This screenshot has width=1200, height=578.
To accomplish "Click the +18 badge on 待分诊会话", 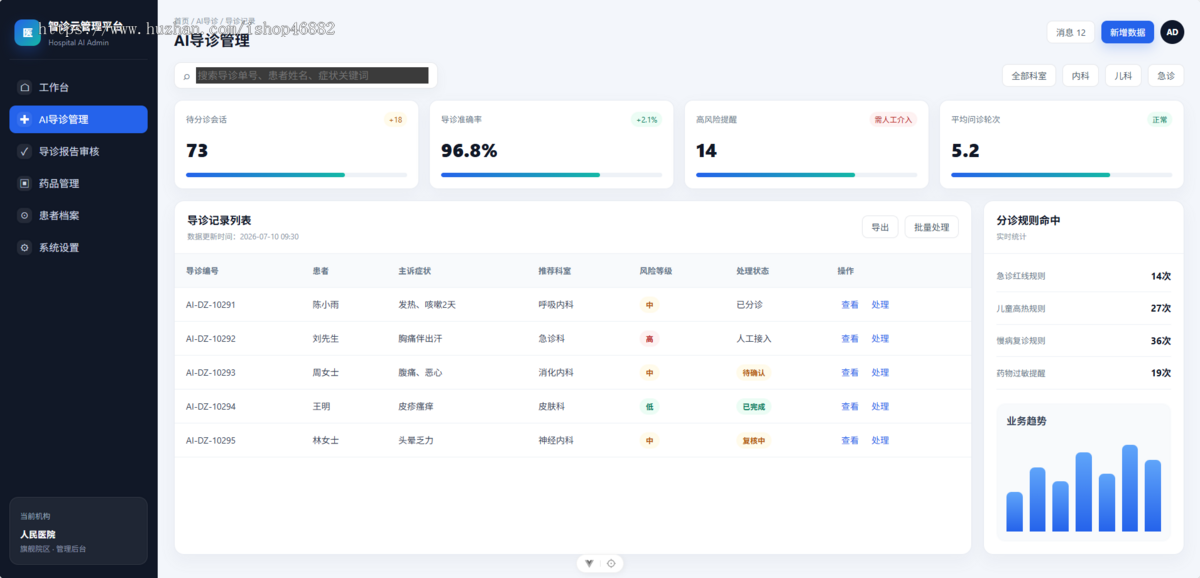I will [x=395, y=120].
